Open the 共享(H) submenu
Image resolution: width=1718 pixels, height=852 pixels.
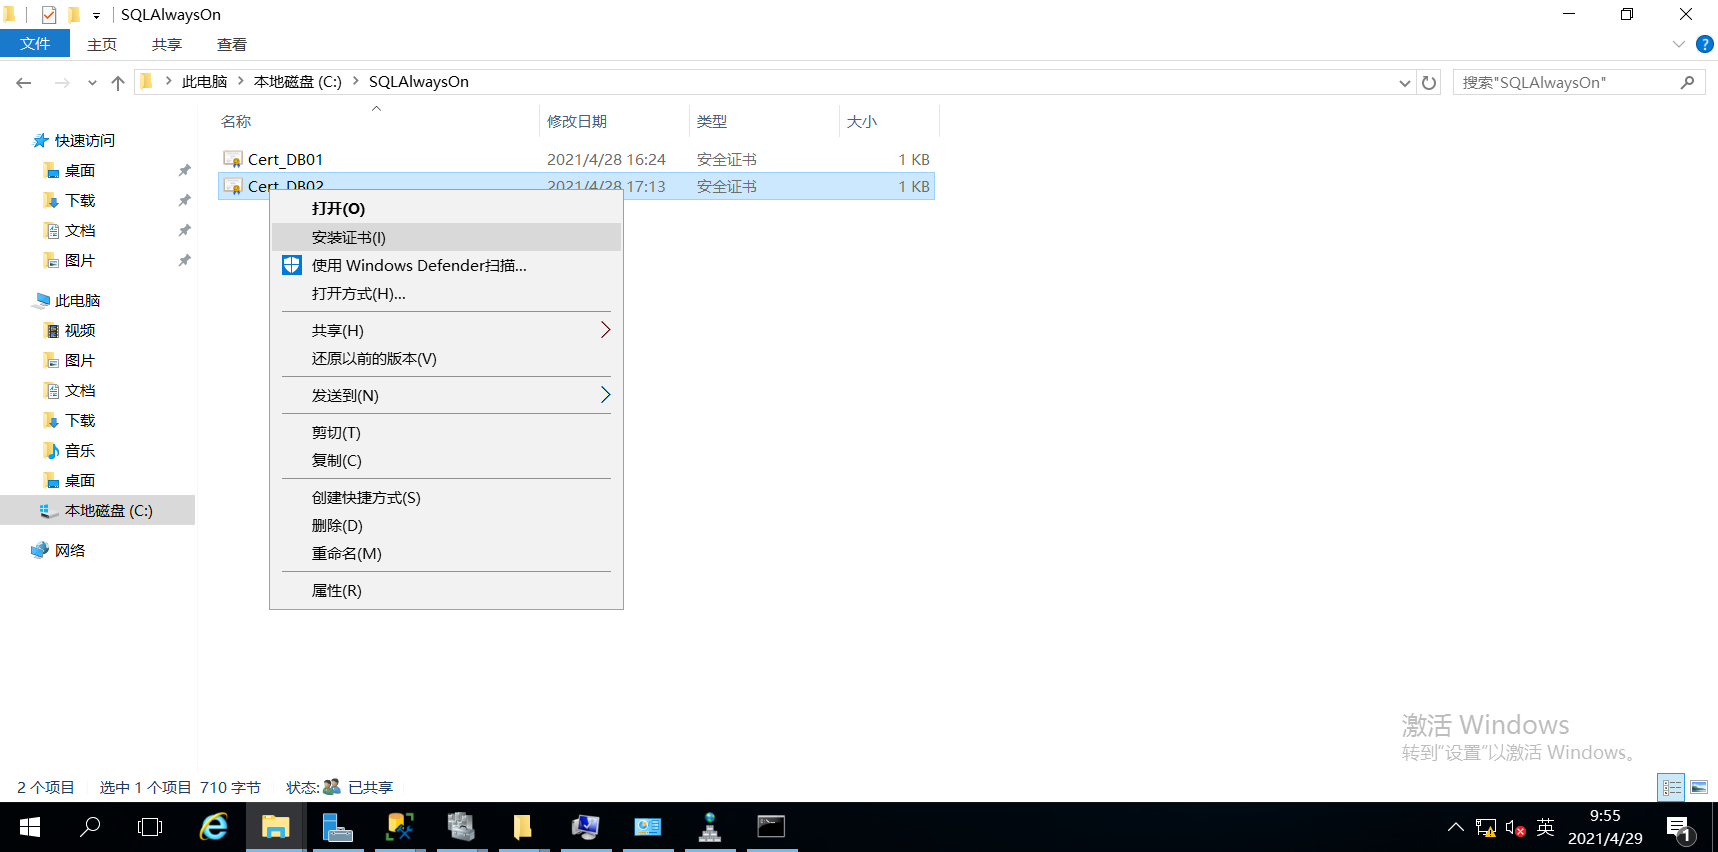[x=446, y=330]
